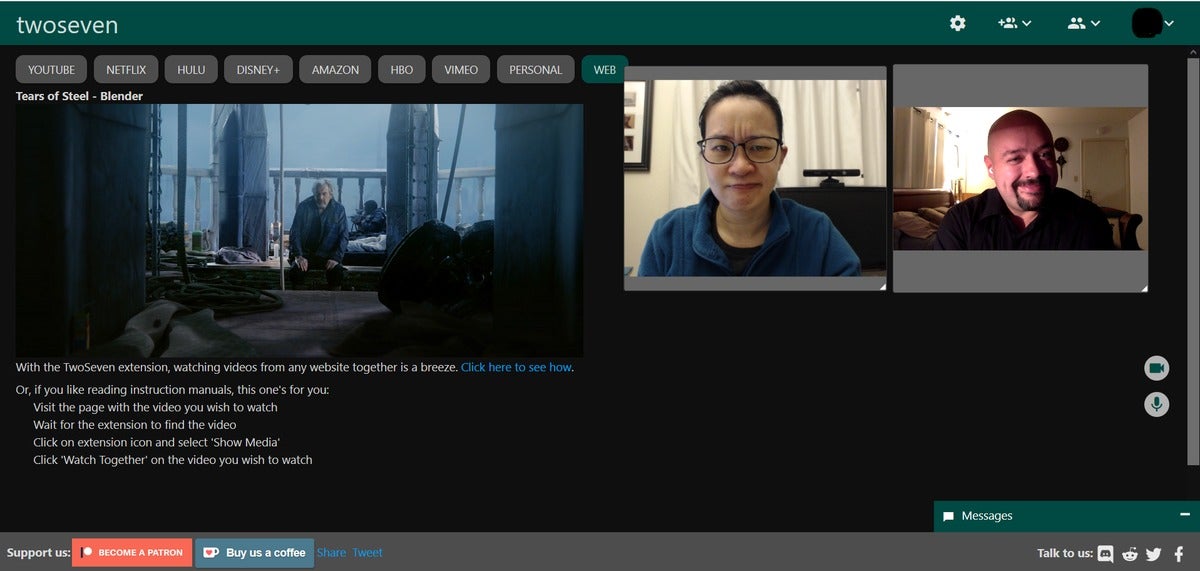Toggle the webcam camera button
Image resolution: width=1200 pixels, height=571 pixels.
coord(1157,368)
